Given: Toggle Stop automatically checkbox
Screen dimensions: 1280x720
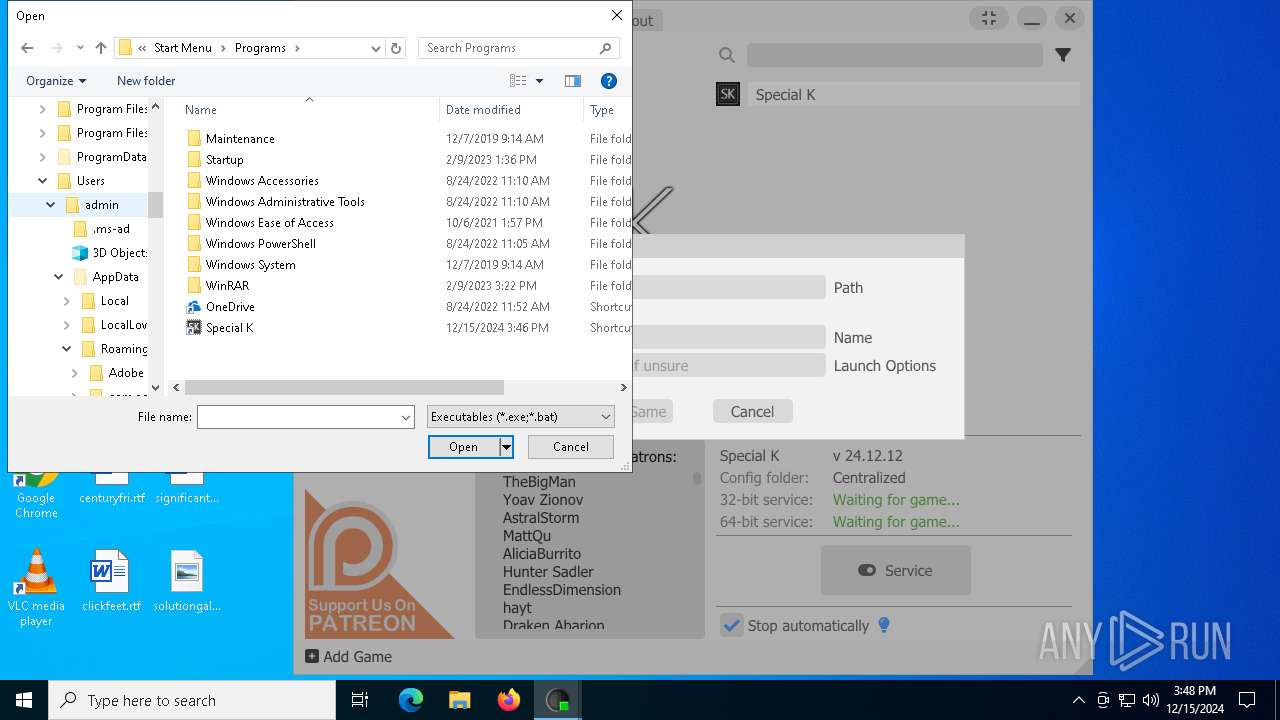Looking at the screenshot, I should (x=732, y=625).
